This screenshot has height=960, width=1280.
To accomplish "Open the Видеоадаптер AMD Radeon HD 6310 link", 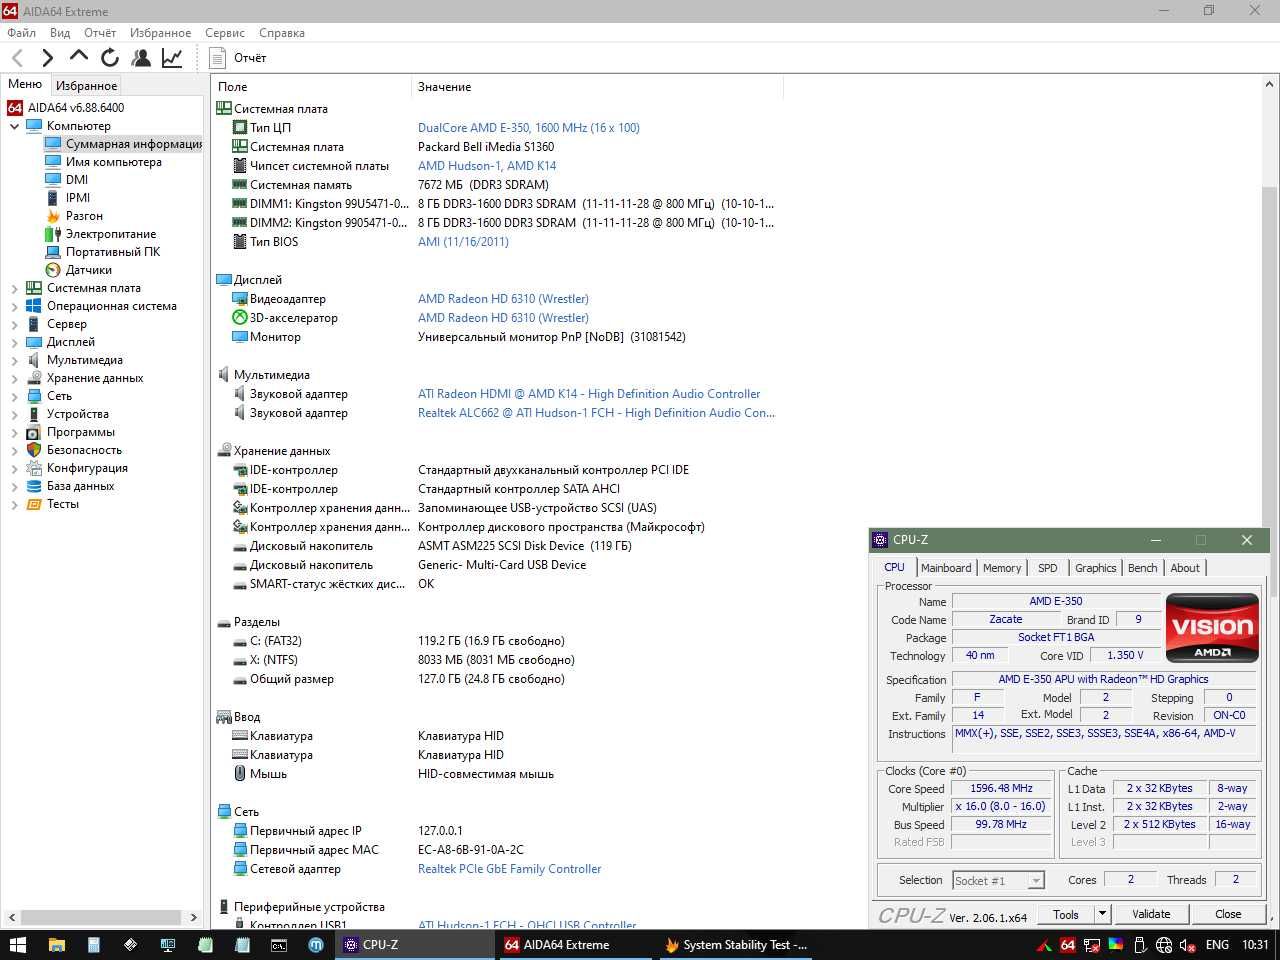I will (x=503, y=299).
